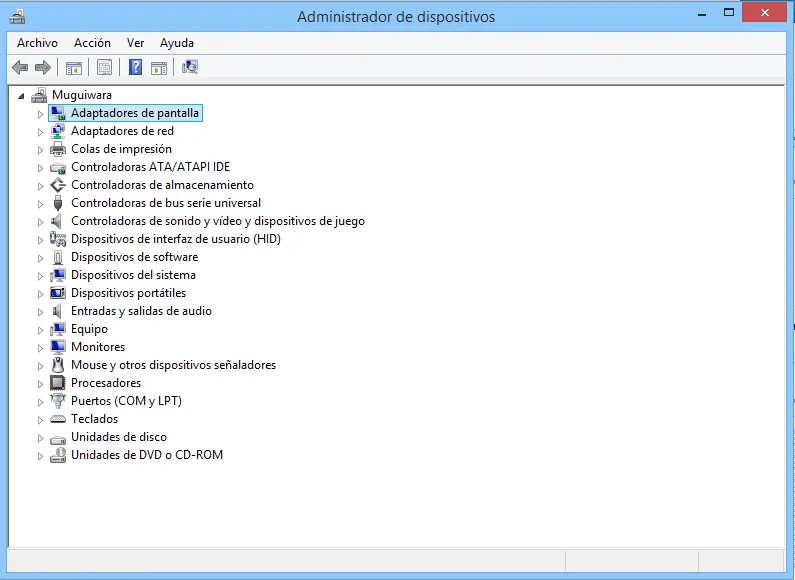Click the storage controller icon for Controladoras de almacenamiento
This screenshot has width=795, height=580.
58,185
